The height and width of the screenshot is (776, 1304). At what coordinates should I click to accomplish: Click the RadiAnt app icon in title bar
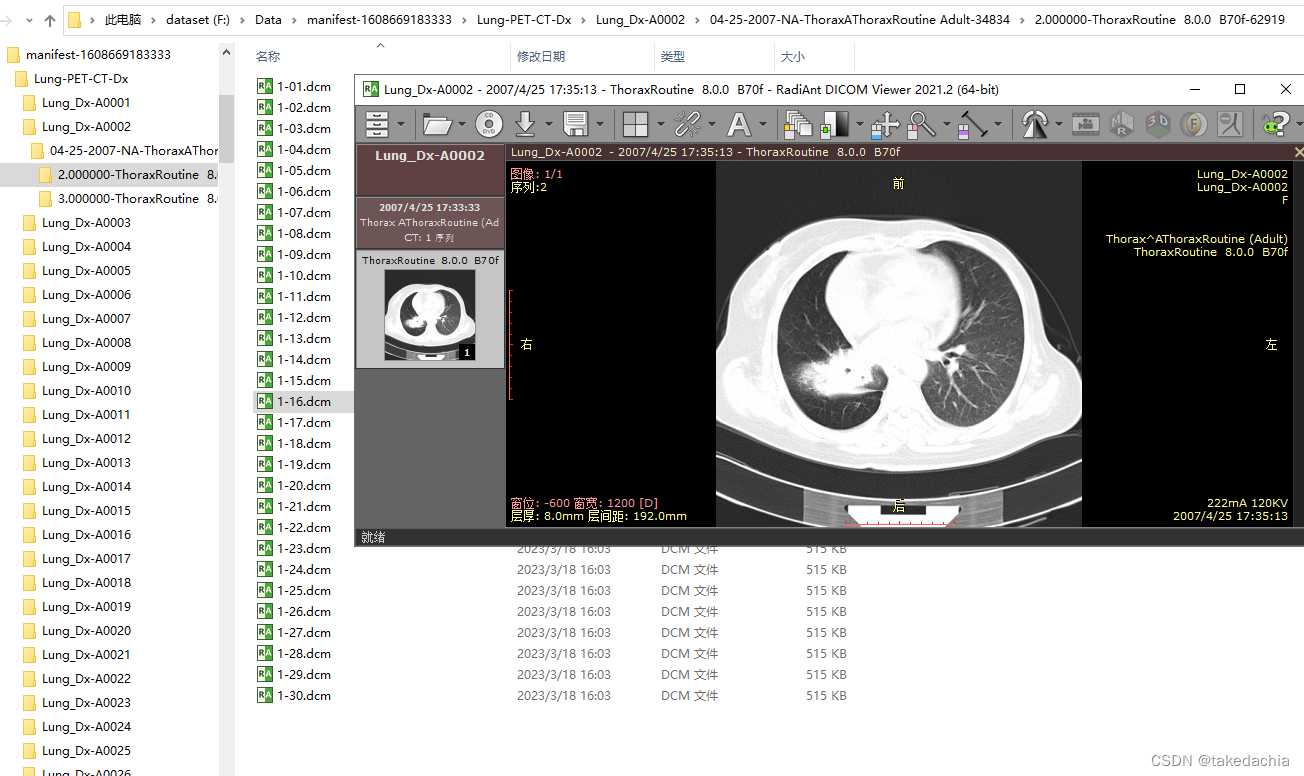[x=371, y=89]
